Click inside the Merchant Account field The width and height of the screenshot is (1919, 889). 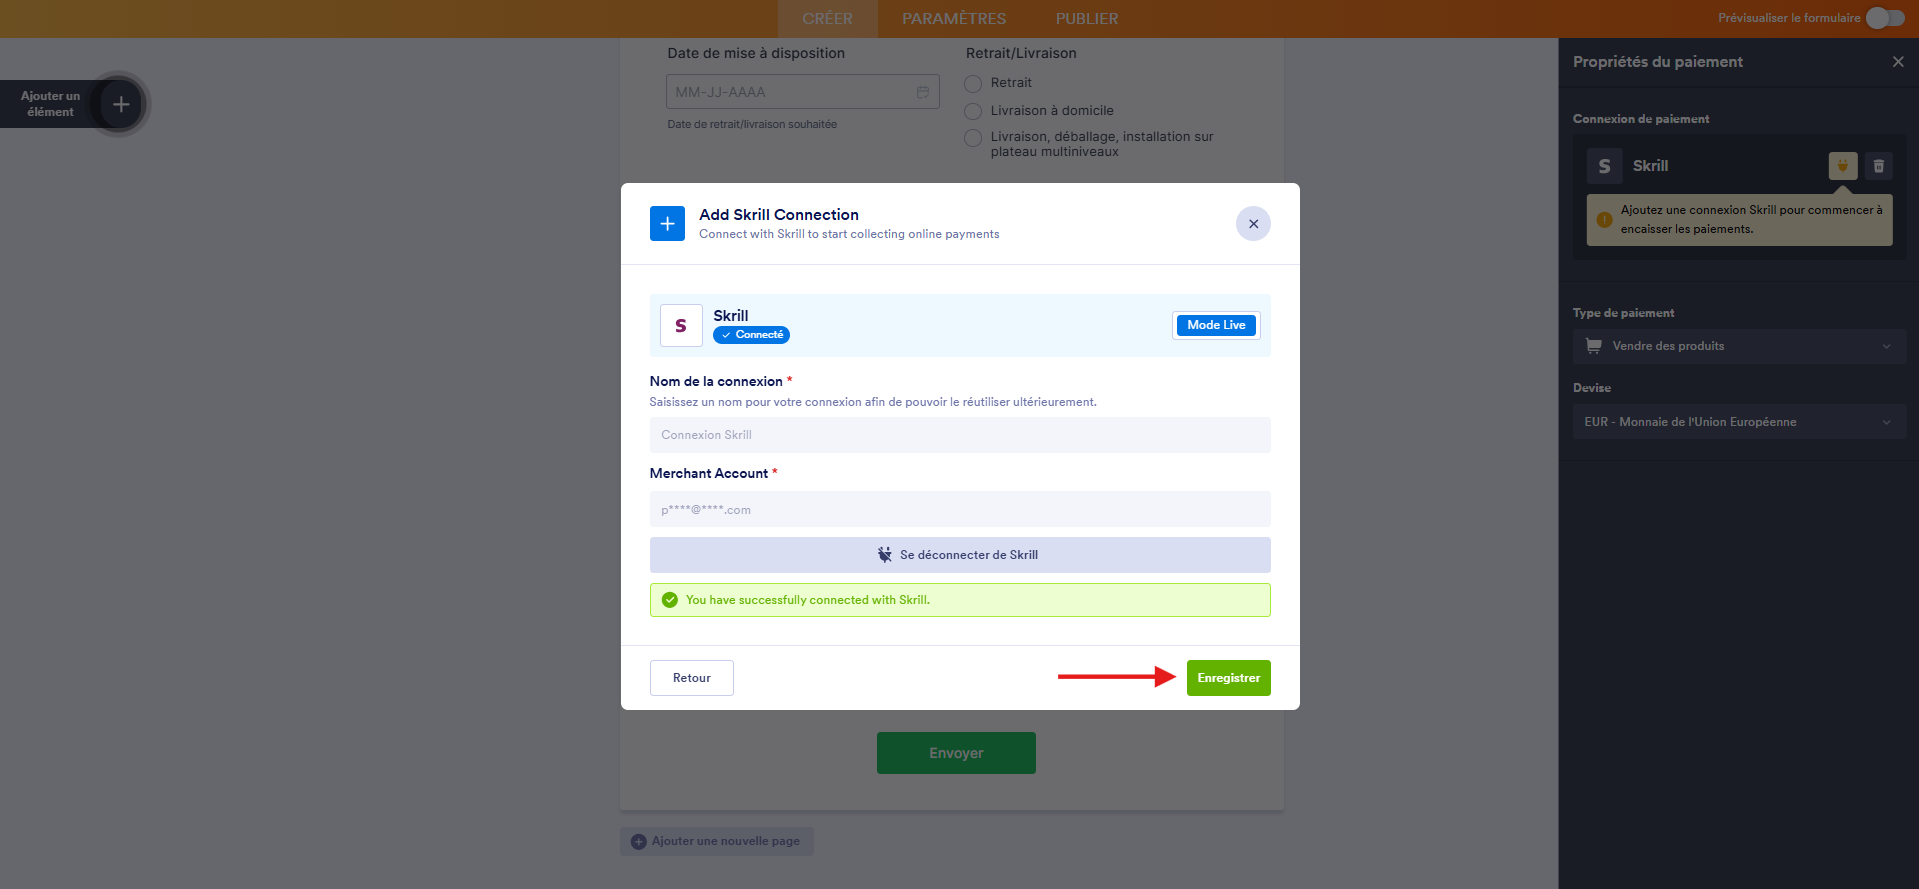click(959, 509)
